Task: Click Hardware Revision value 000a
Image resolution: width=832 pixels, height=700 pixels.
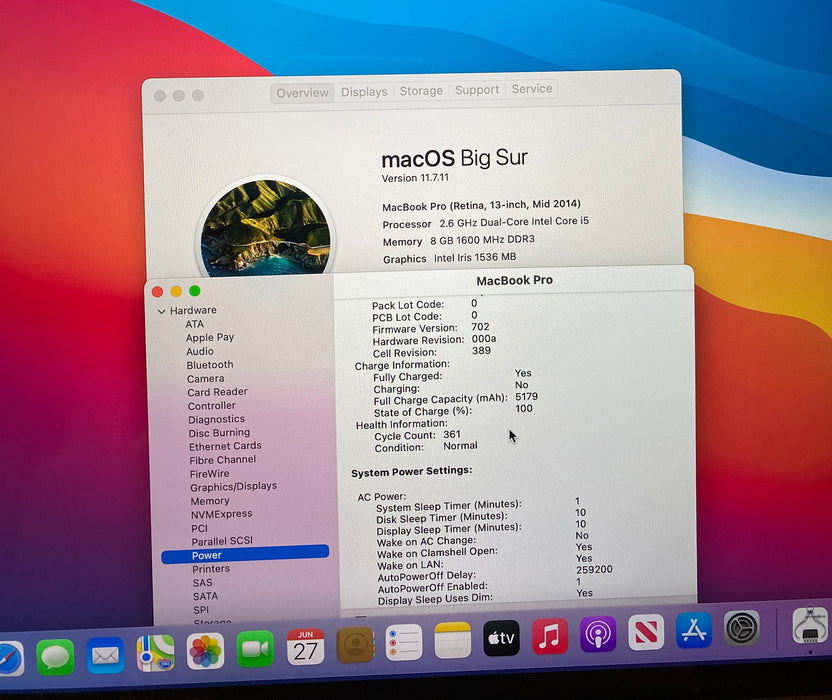Action: pos(484,339)
